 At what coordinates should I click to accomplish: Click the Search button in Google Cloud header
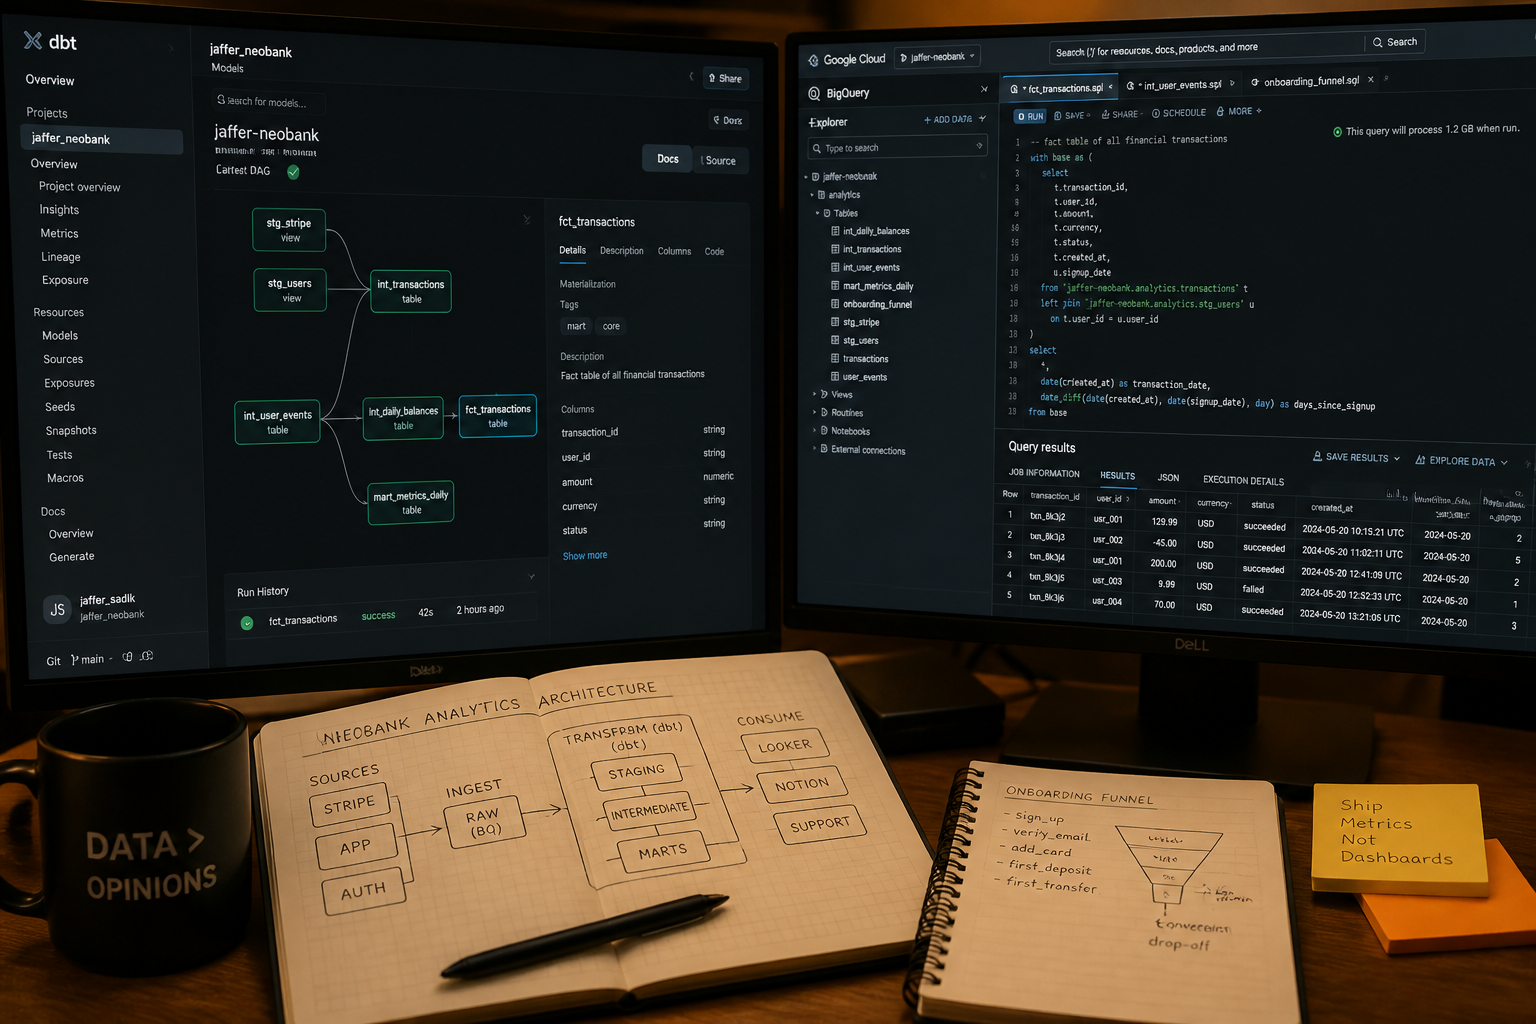point(1394,42)
